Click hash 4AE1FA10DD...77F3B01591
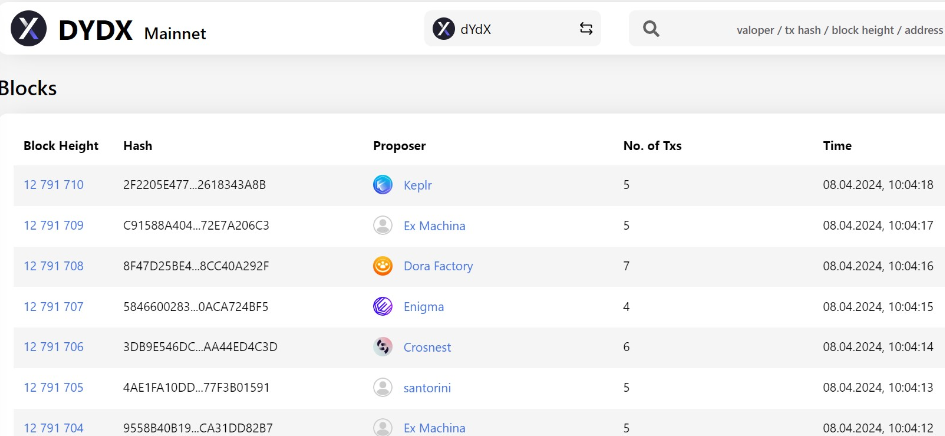 (196, 387)
